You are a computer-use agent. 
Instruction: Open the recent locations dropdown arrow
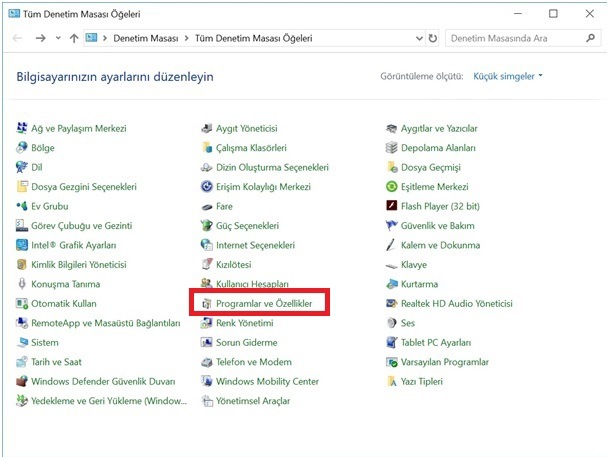tap(58, 38)
